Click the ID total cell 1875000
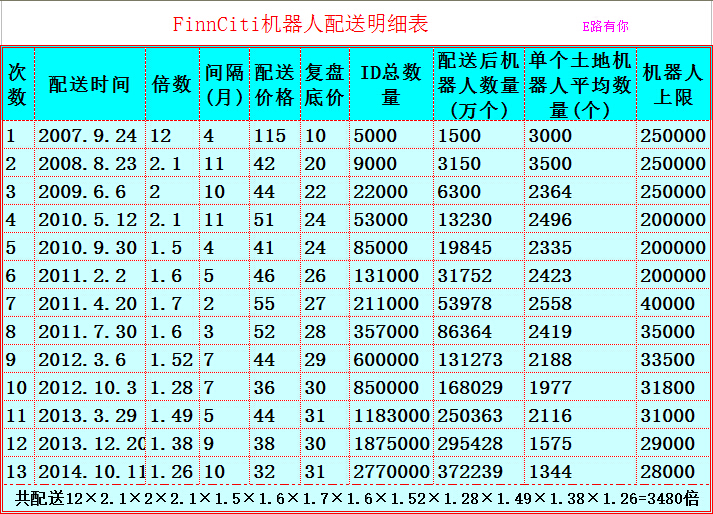 (x=391, y=443)
